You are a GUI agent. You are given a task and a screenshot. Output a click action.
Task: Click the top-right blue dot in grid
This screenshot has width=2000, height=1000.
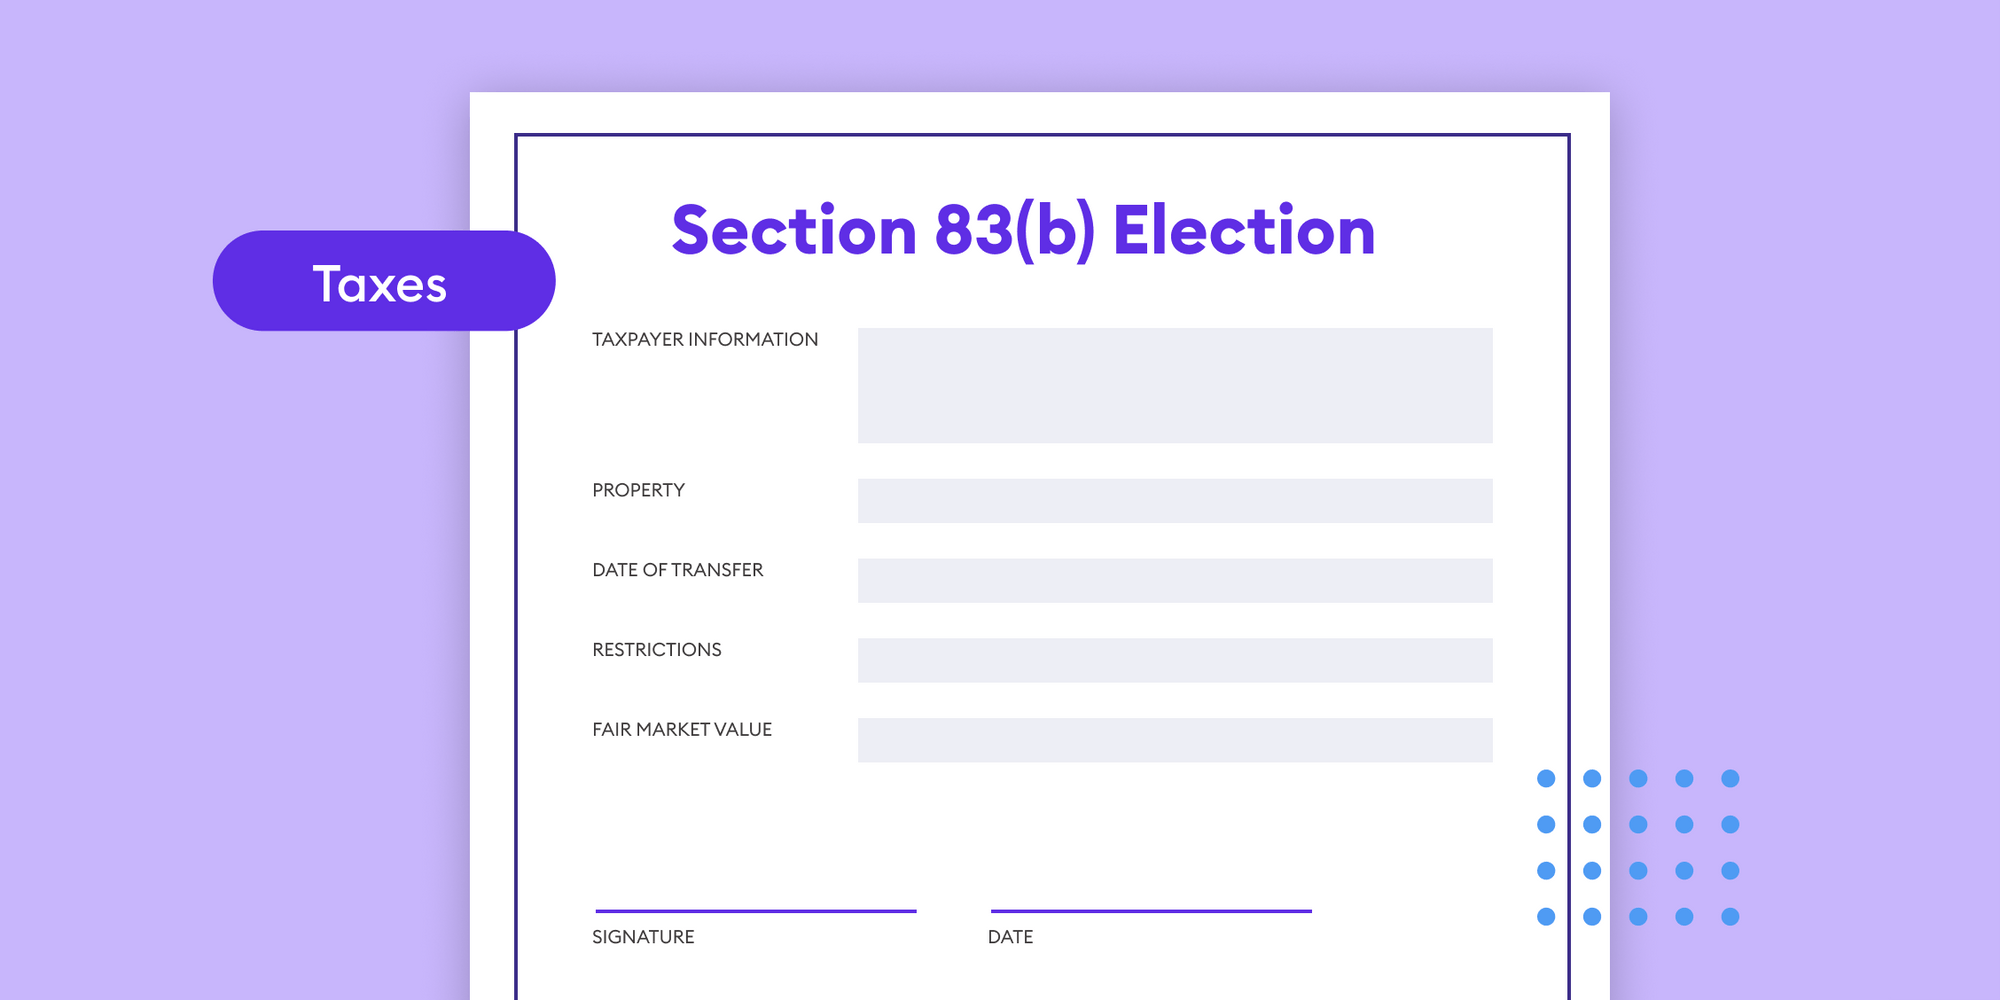1730,778
